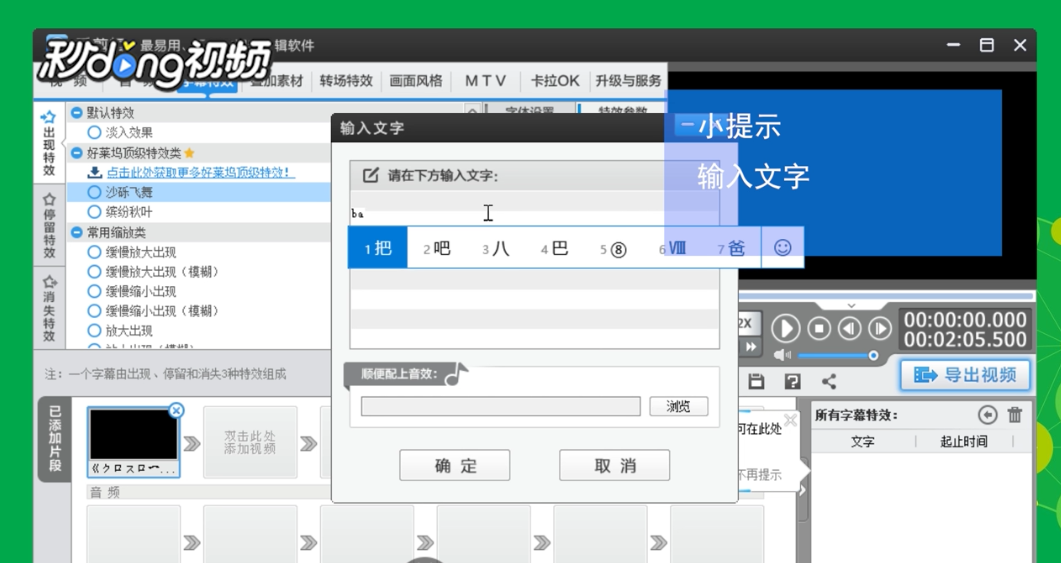Click the 已添加片段 side label

tap(55, 438)
